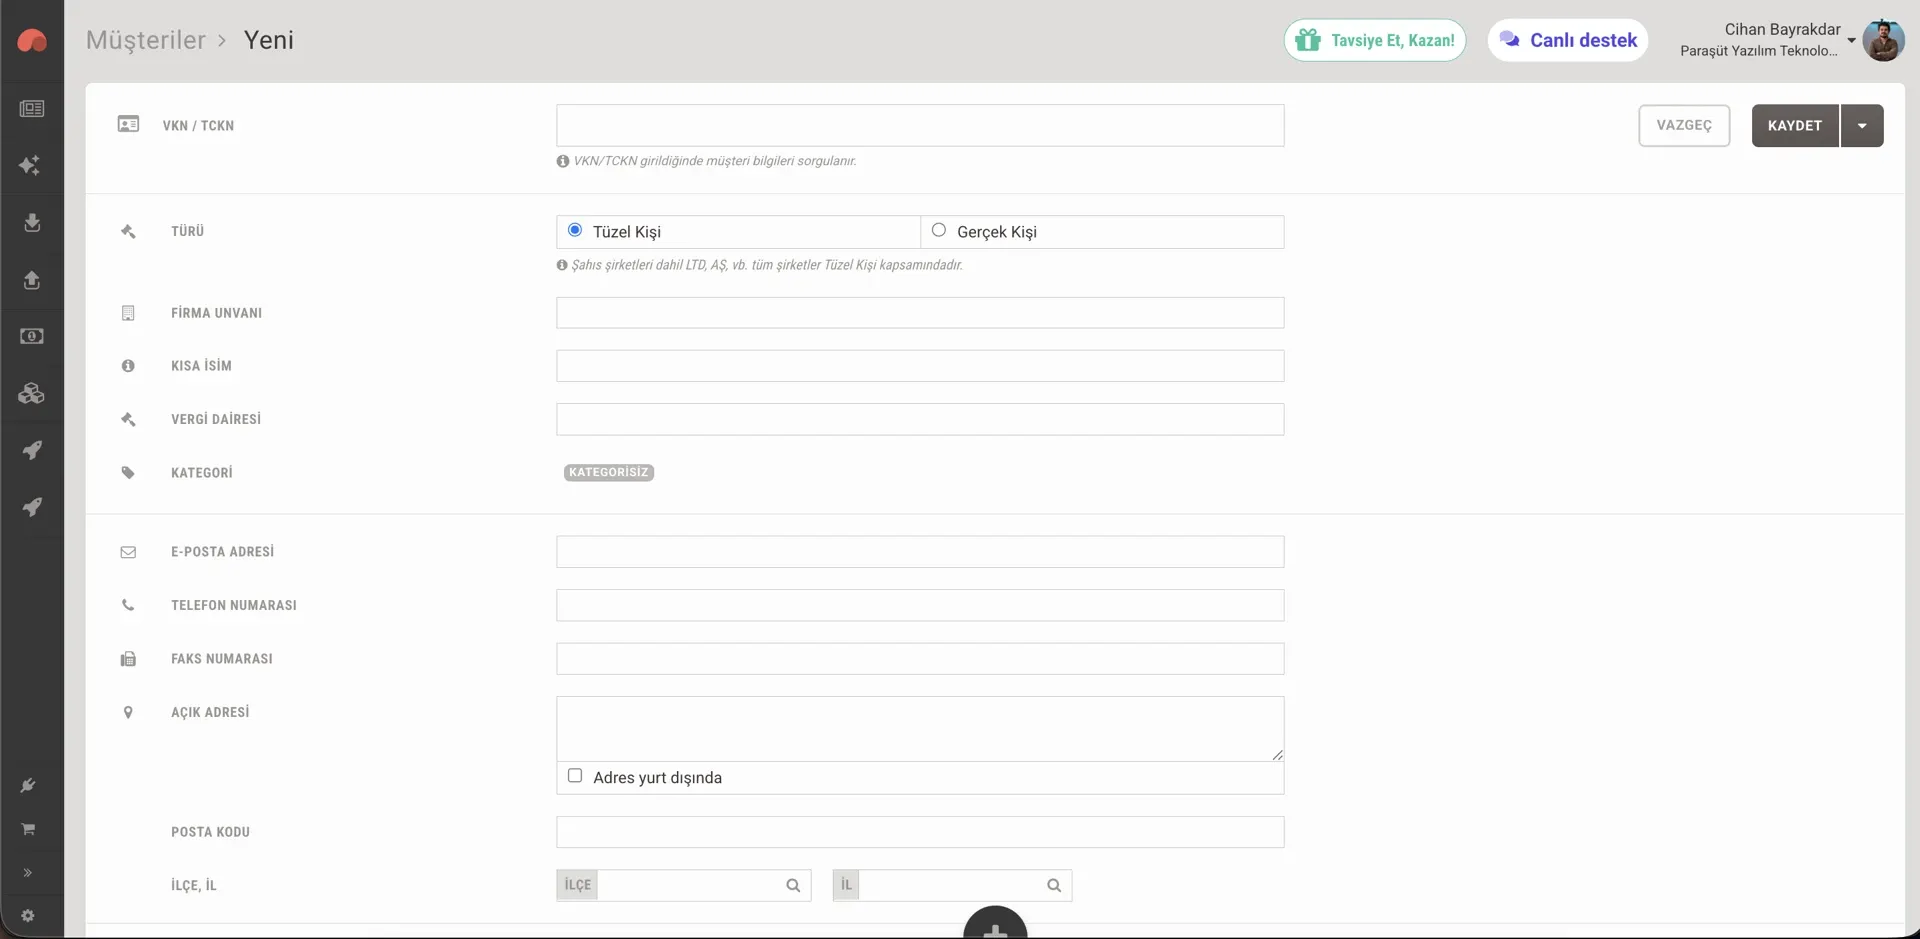Check the Adres yurt dışında checkbox
1920x939 pixels.
tap(575, 776)
